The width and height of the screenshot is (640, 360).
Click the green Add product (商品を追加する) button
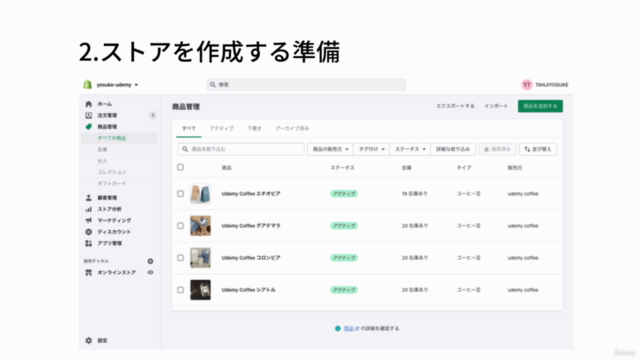point(540,106)
